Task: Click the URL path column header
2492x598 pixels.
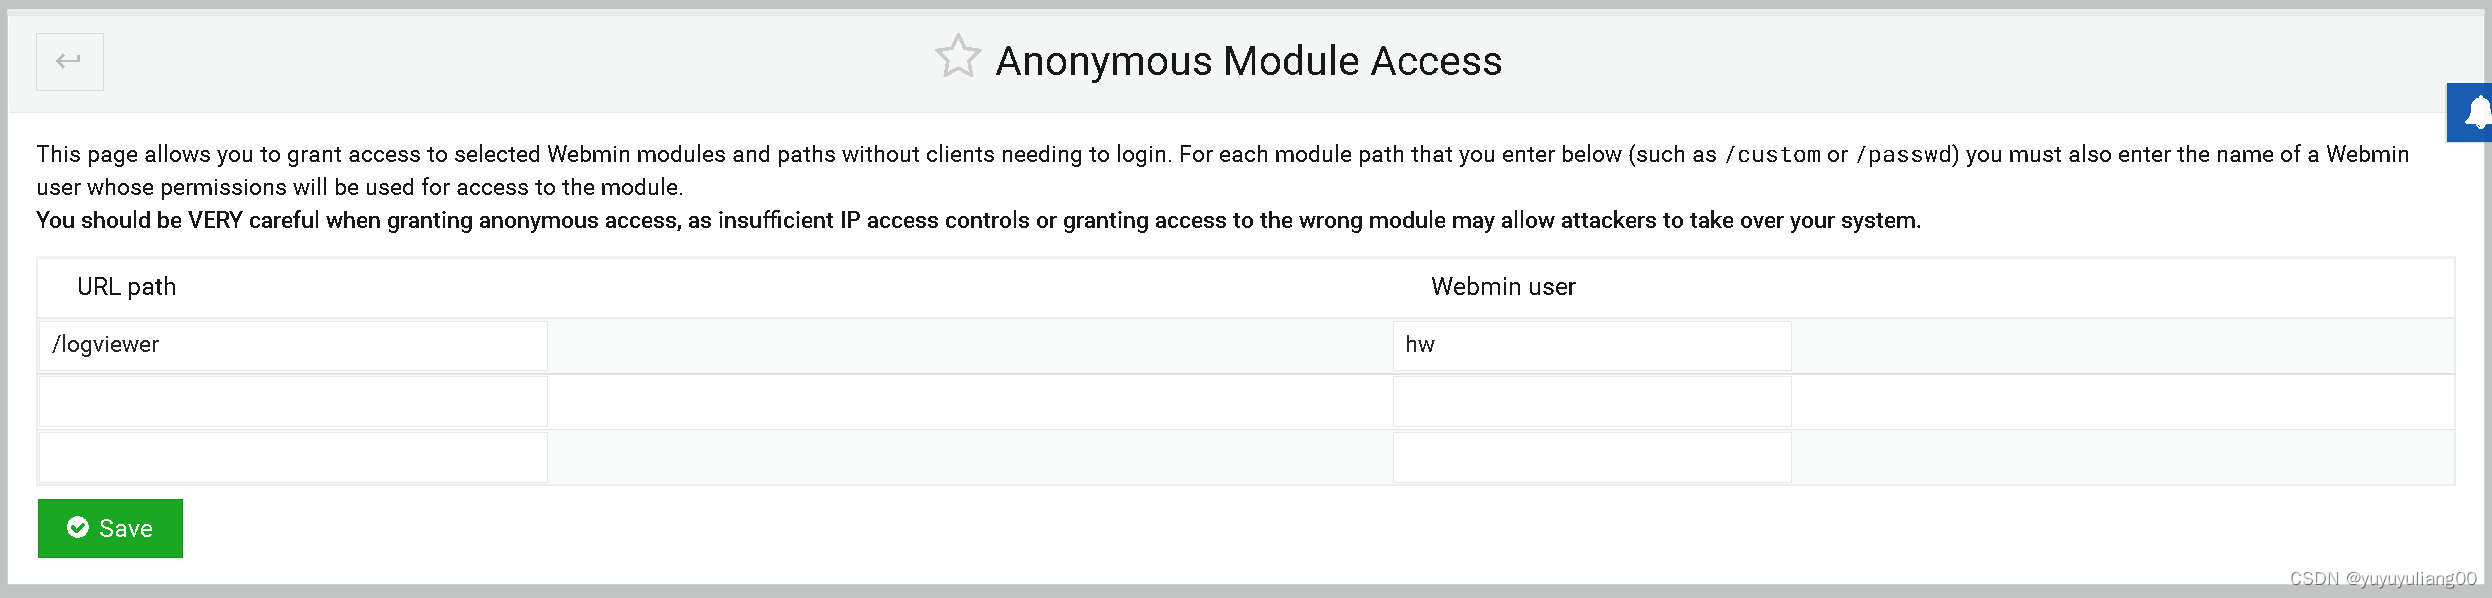Action: pos(126,287)
